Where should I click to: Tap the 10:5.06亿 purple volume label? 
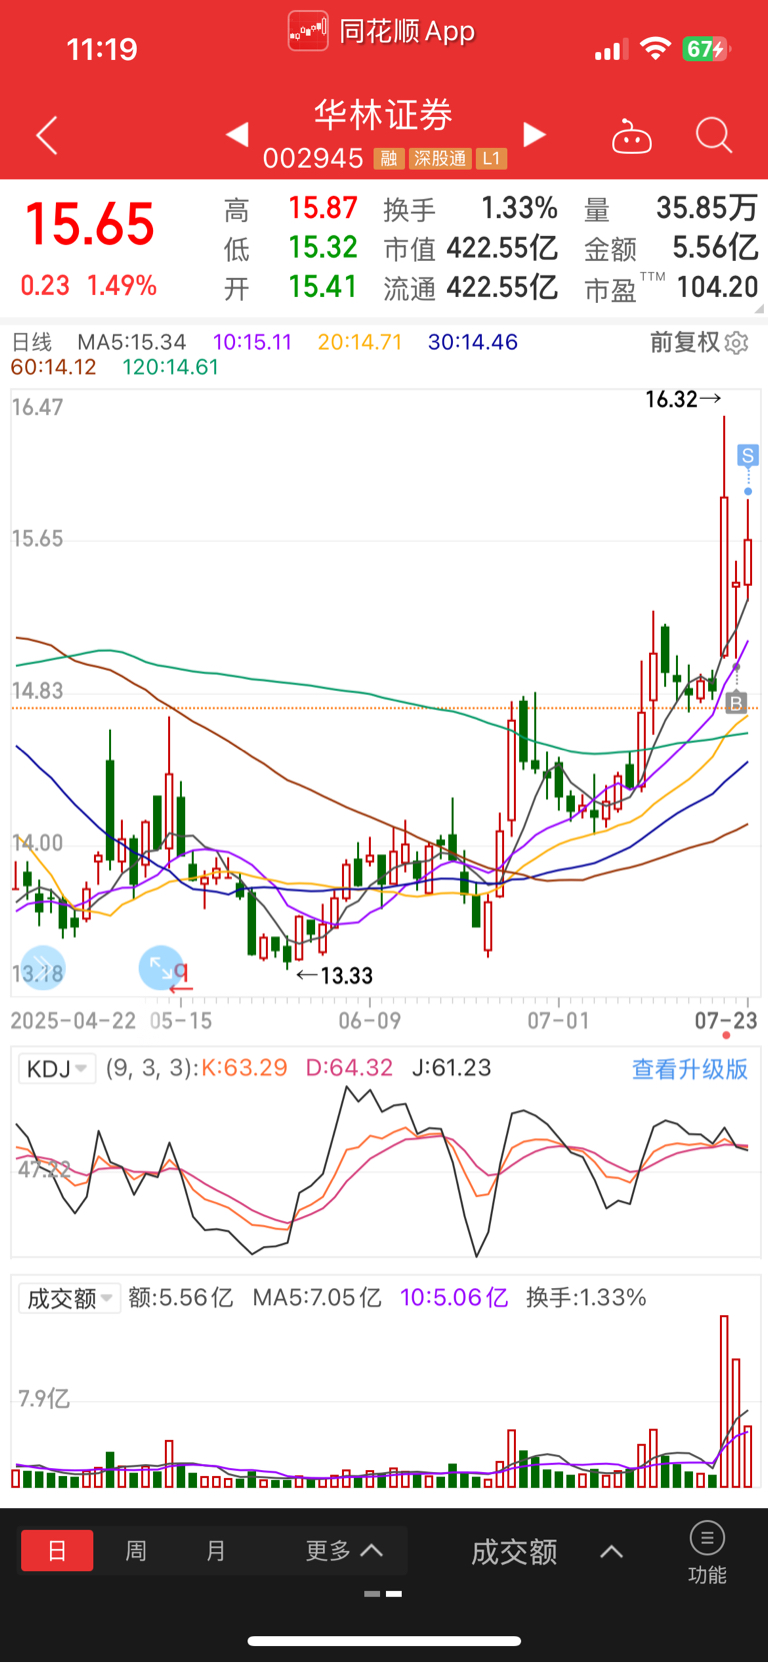(x=454, y=1298)
